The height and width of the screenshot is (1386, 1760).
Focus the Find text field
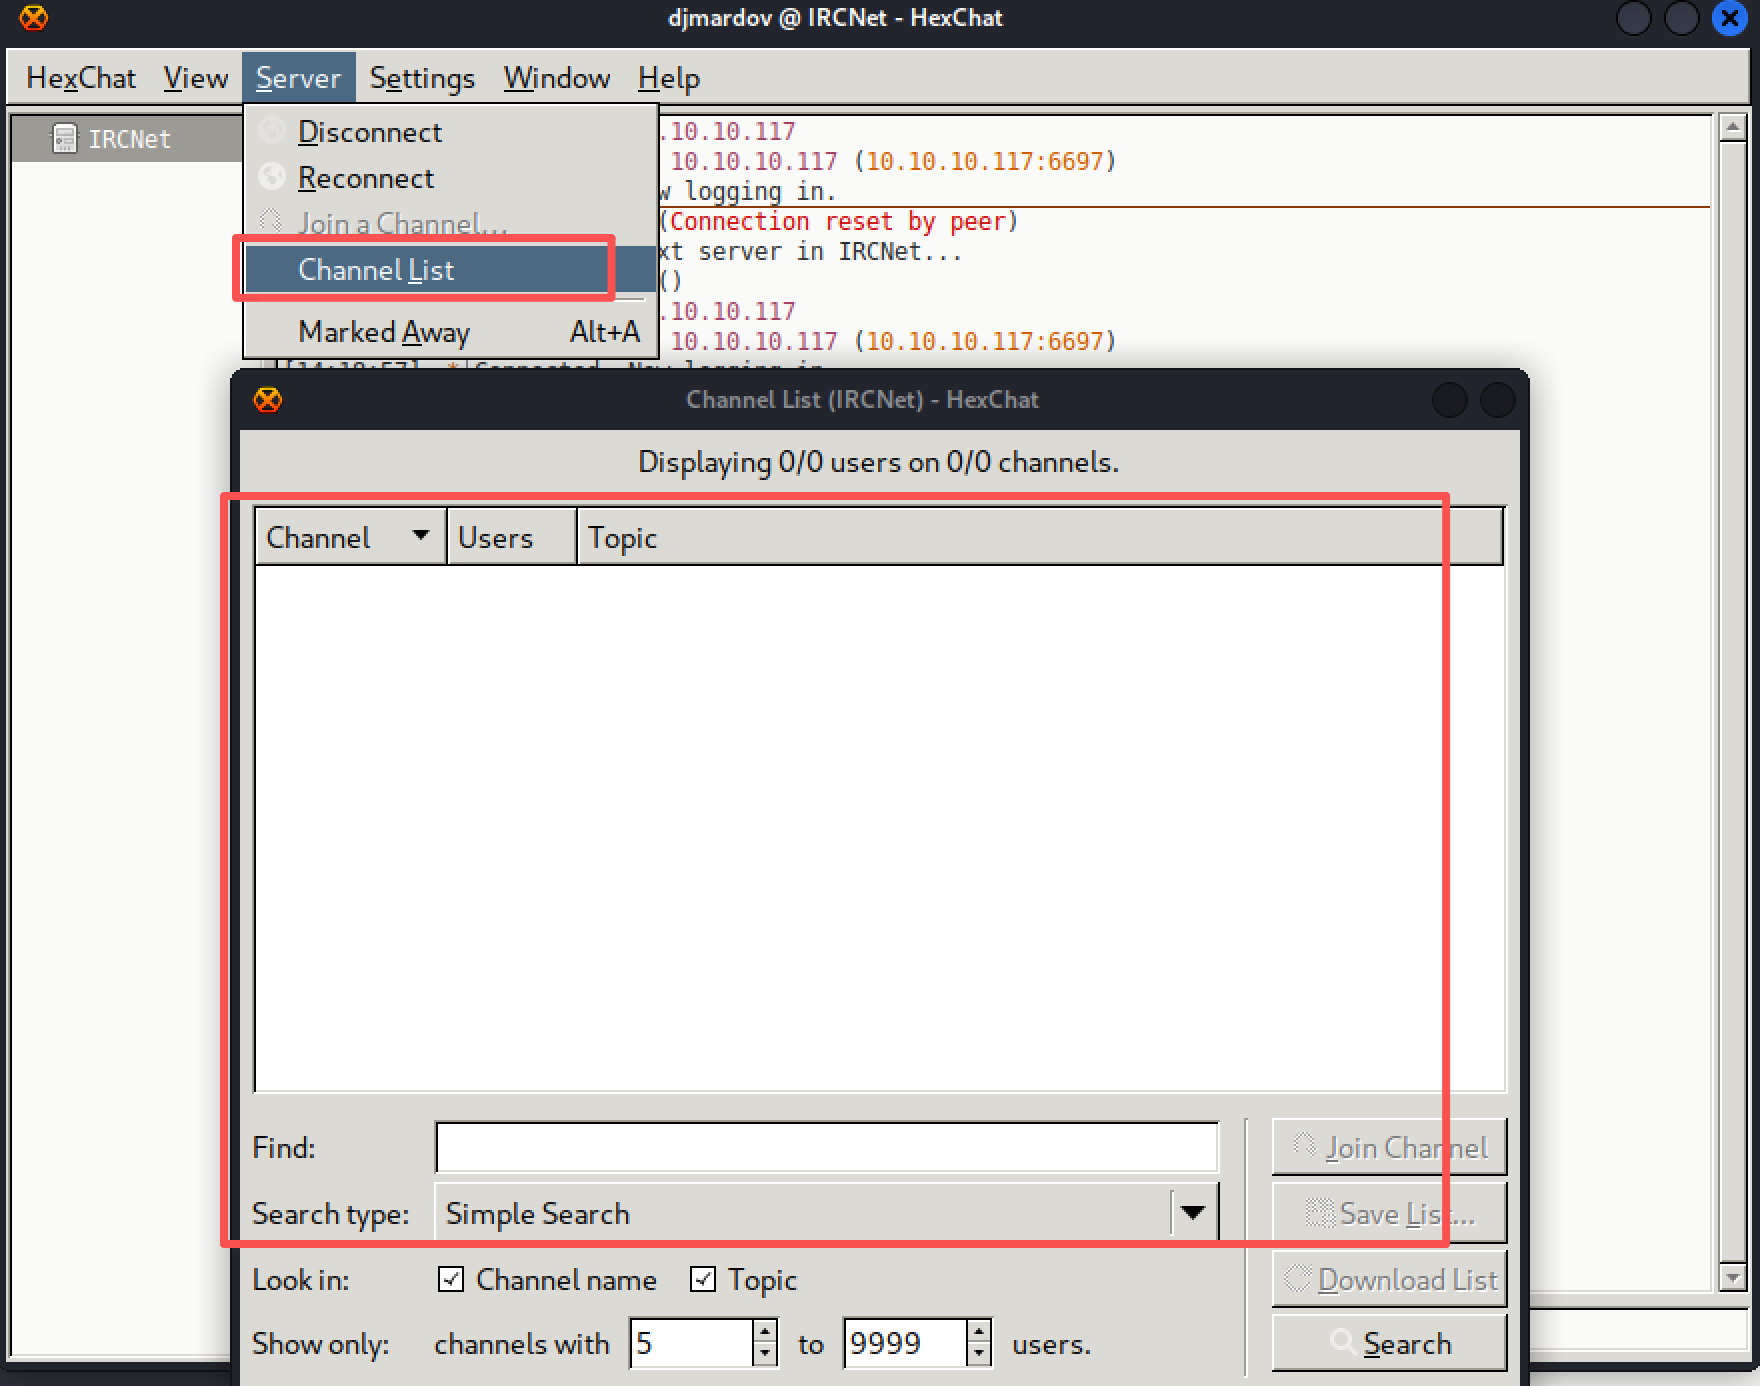click(x=827, y=1147)
